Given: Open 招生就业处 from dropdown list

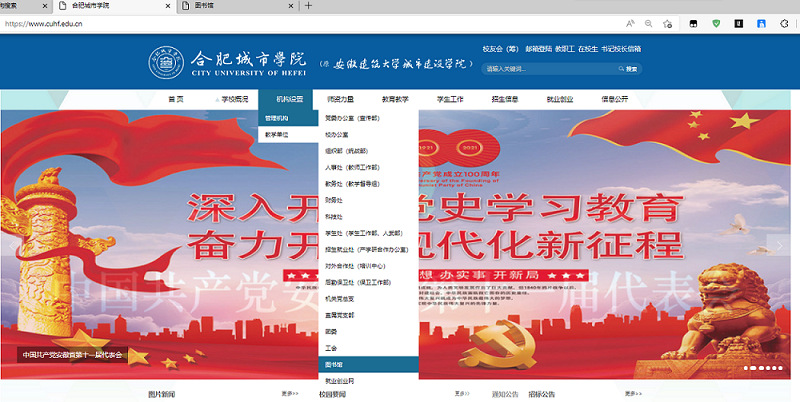Looking at the screenshot, I should pyautogui.click(x=368, y=249).
